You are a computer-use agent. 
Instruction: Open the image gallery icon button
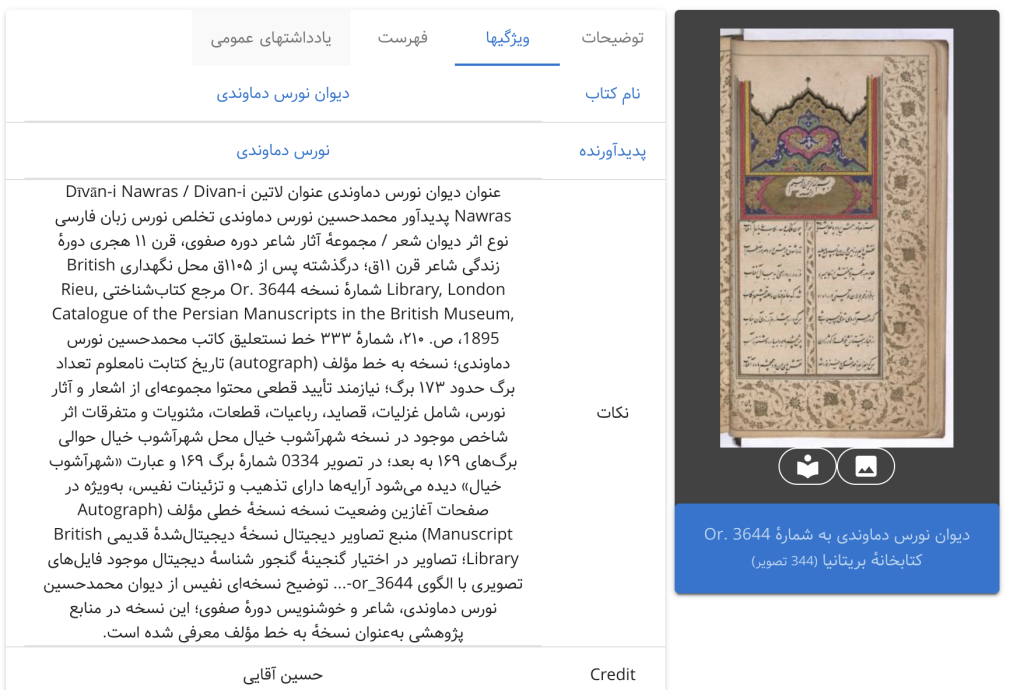865,466
